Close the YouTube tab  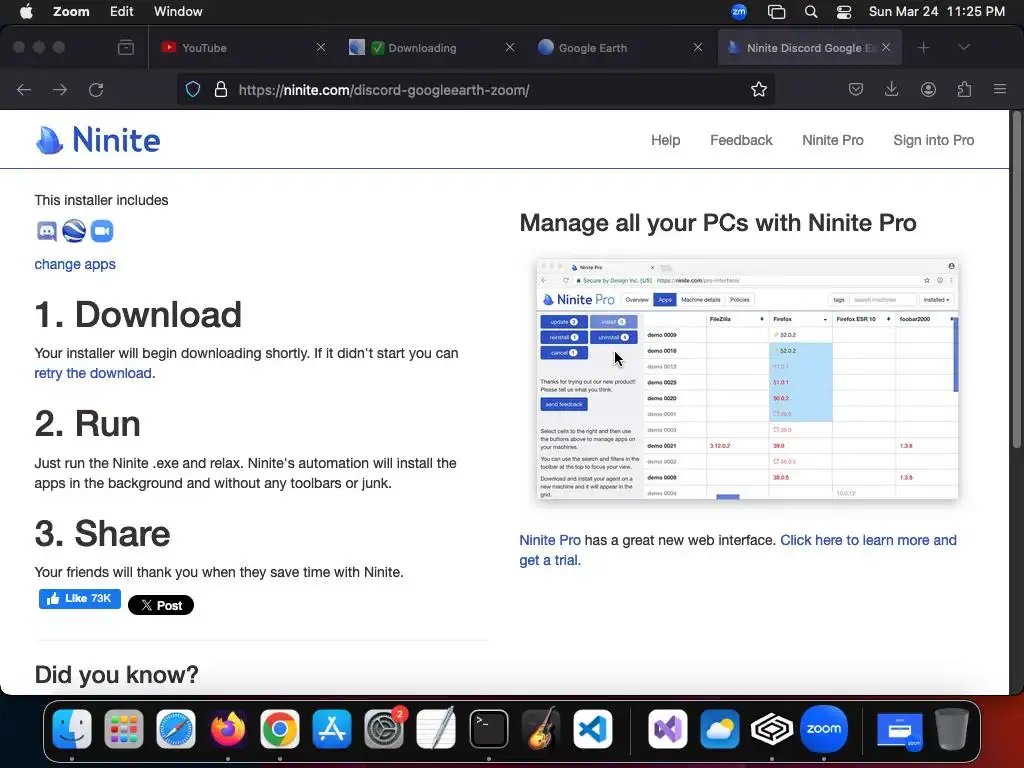pyautogui.click(x=321, y=48)
